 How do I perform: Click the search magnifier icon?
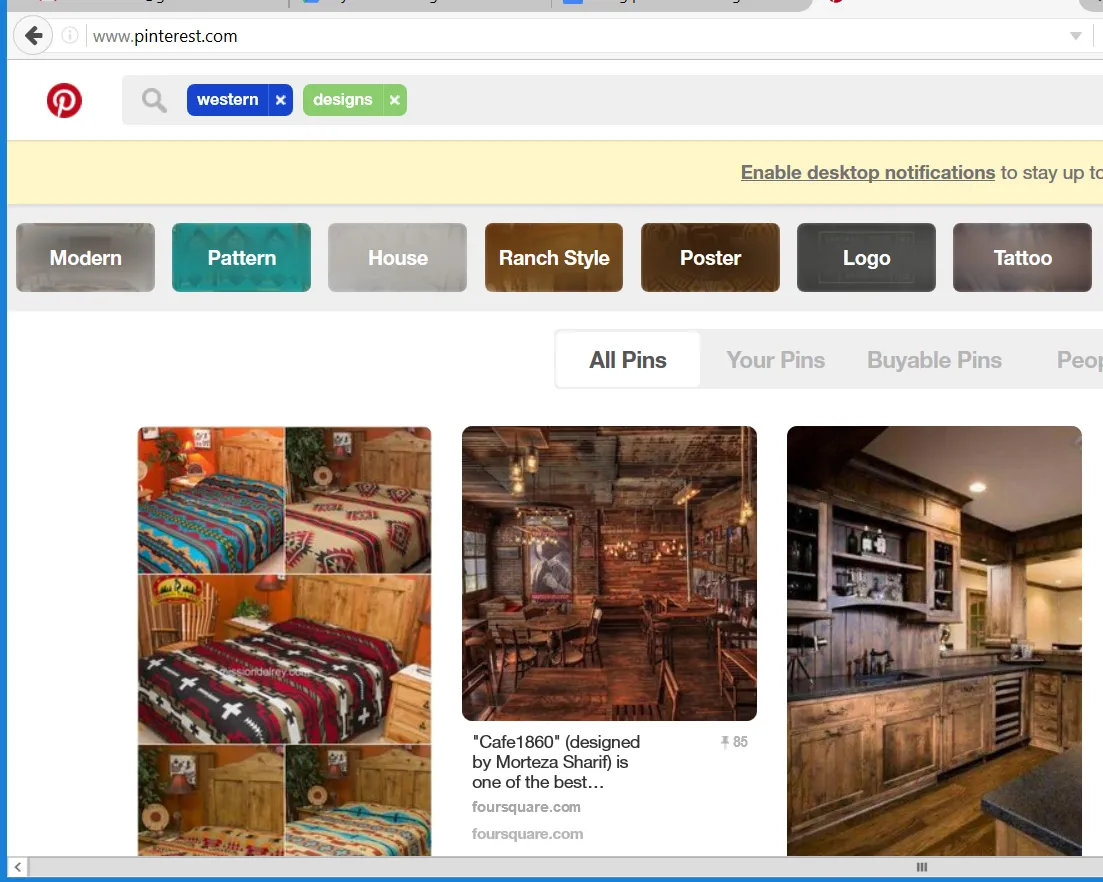click(x=154, y=101)
